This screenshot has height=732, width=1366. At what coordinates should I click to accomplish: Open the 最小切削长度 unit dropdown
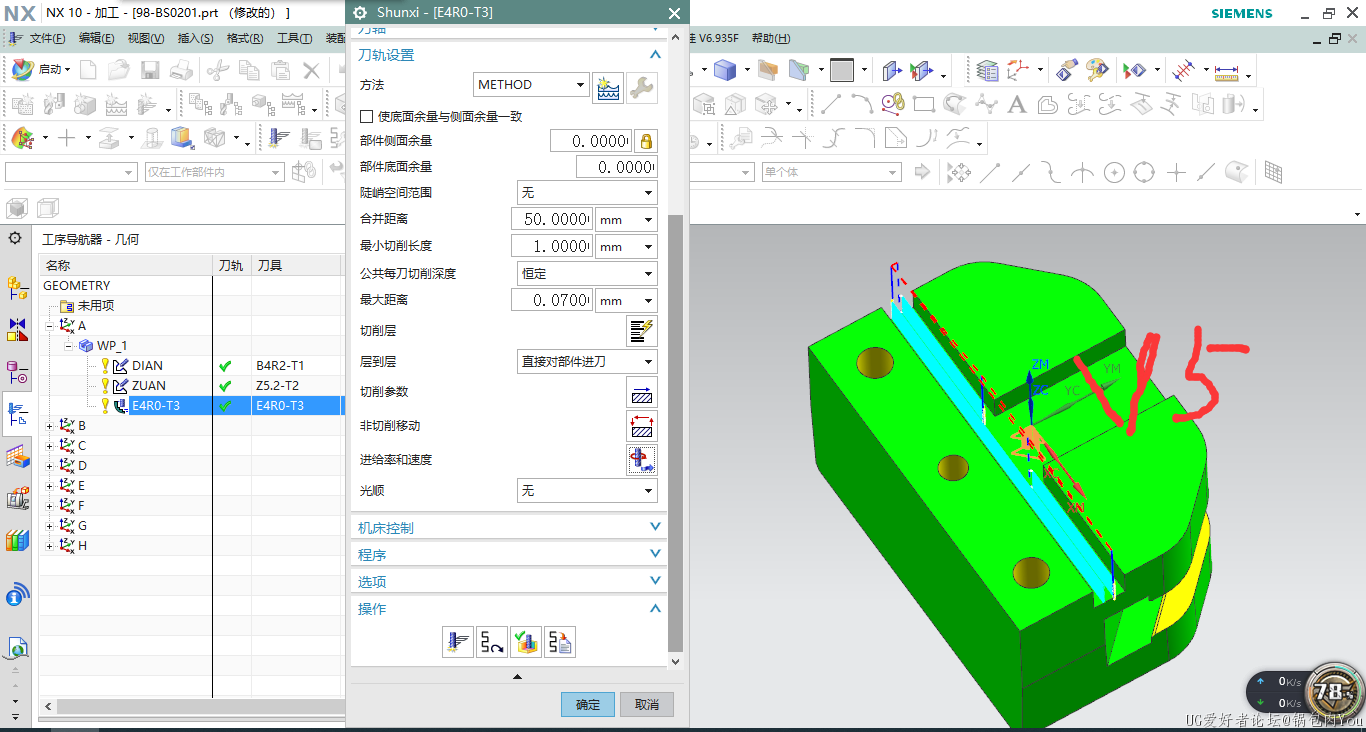coord(626,246)
